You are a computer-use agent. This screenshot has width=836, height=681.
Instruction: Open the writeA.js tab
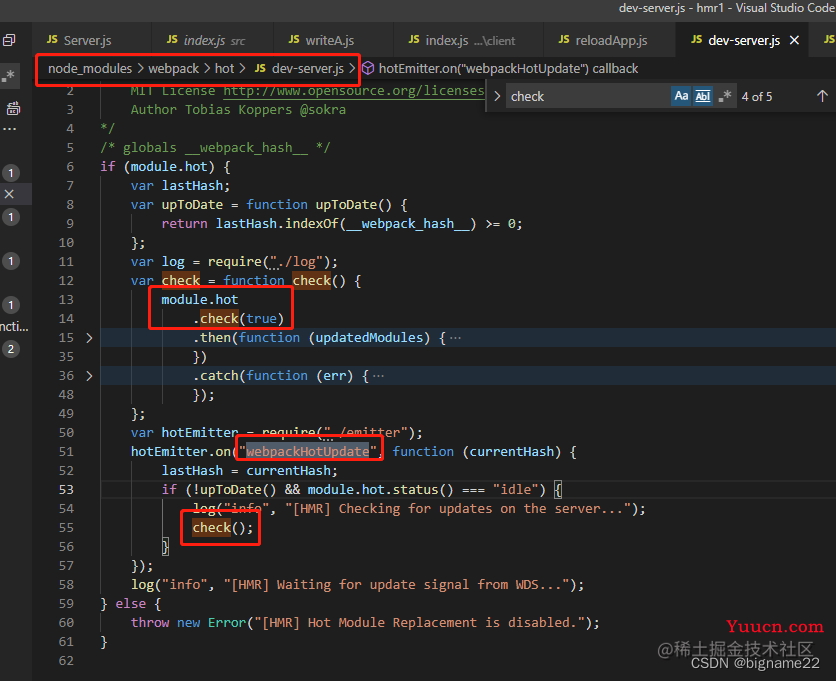point(321,41)
